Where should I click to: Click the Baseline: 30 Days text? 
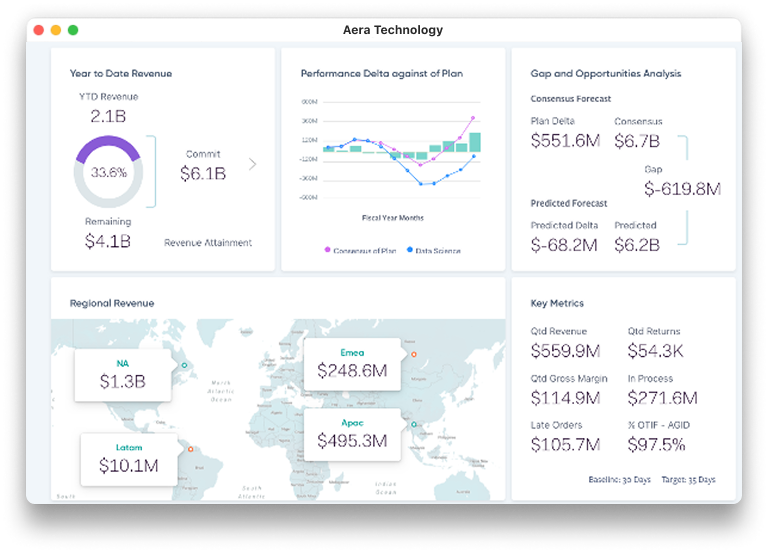[620, 480]
